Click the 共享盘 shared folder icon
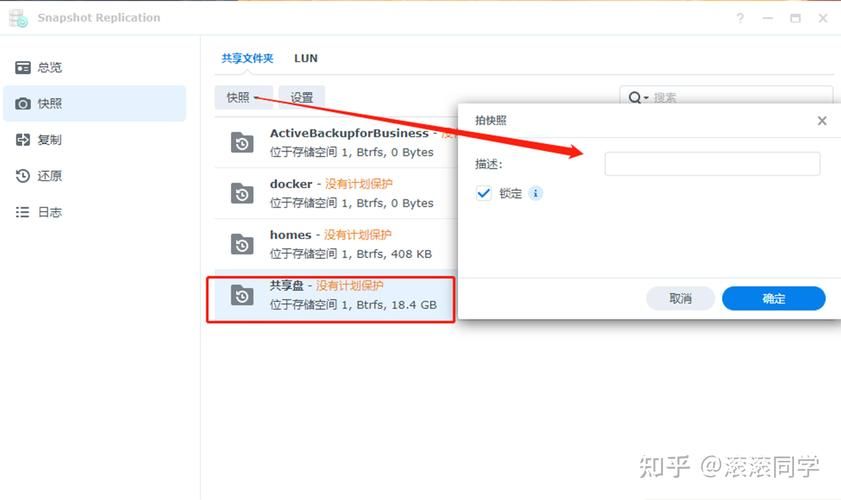The height and width of the screenshot is (500, 841). pyautogui.click(x=242, y=295)
